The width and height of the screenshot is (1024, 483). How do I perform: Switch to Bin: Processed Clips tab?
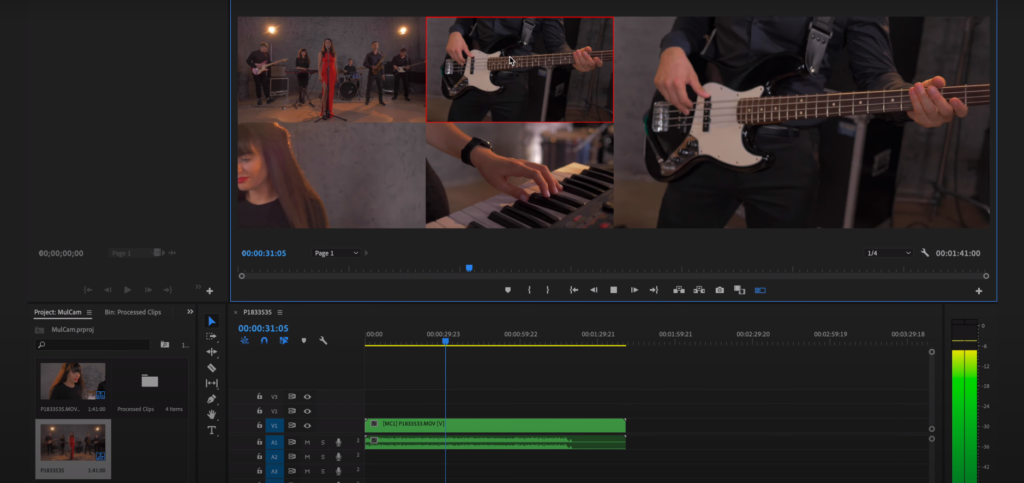coord(133,312)
